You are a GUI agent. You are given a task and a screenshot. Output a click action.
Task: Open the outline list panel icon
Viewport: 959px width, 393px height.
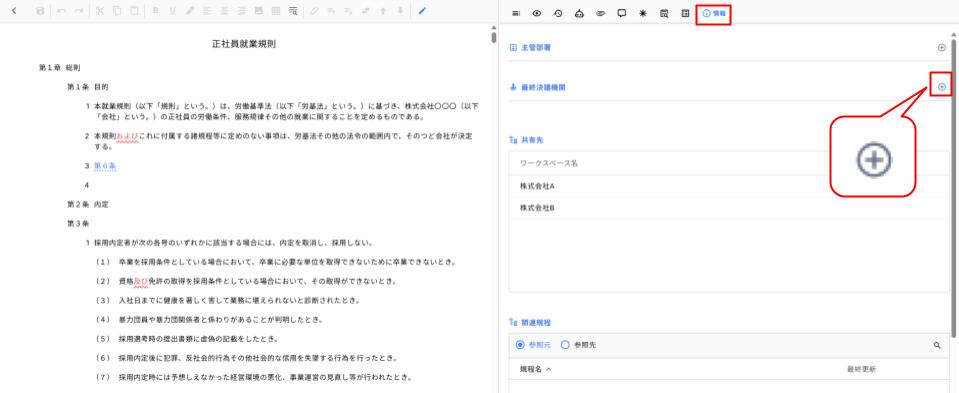pyautogui.click(x=516, y=13)
